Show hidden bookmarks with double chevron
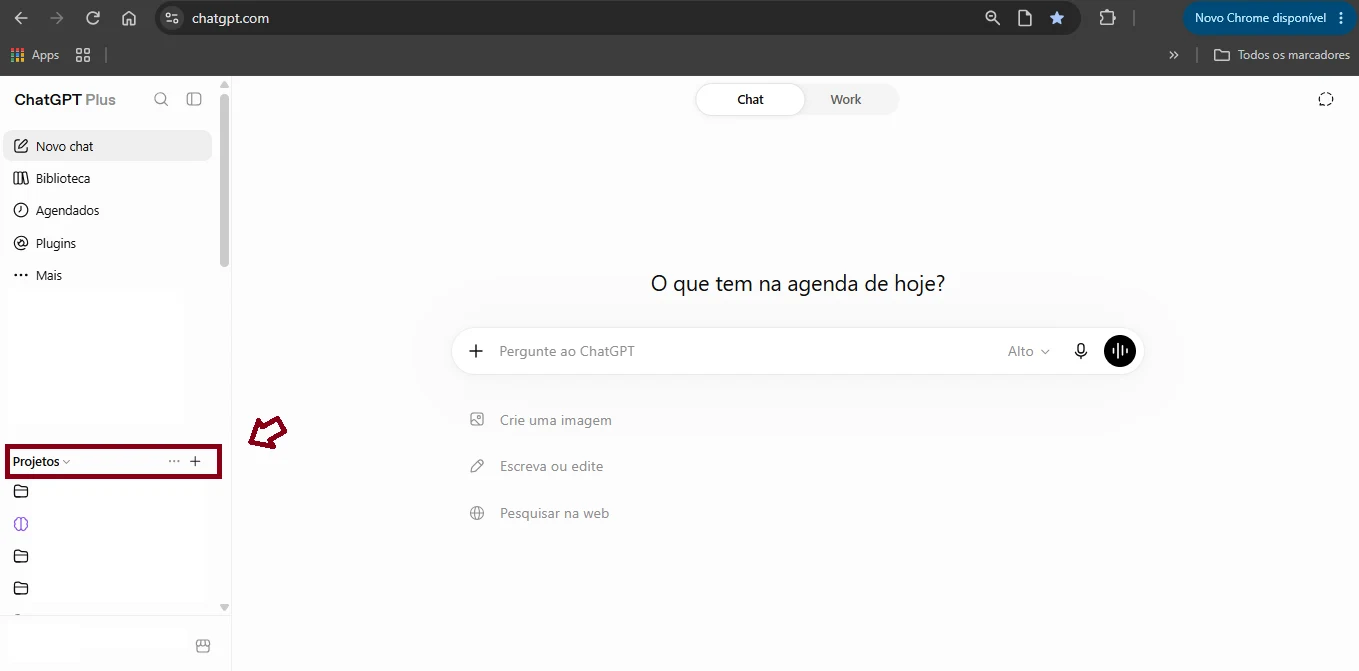This screenshot has height=671, width=1359. pyautogui.click(x=1174, y=55)
